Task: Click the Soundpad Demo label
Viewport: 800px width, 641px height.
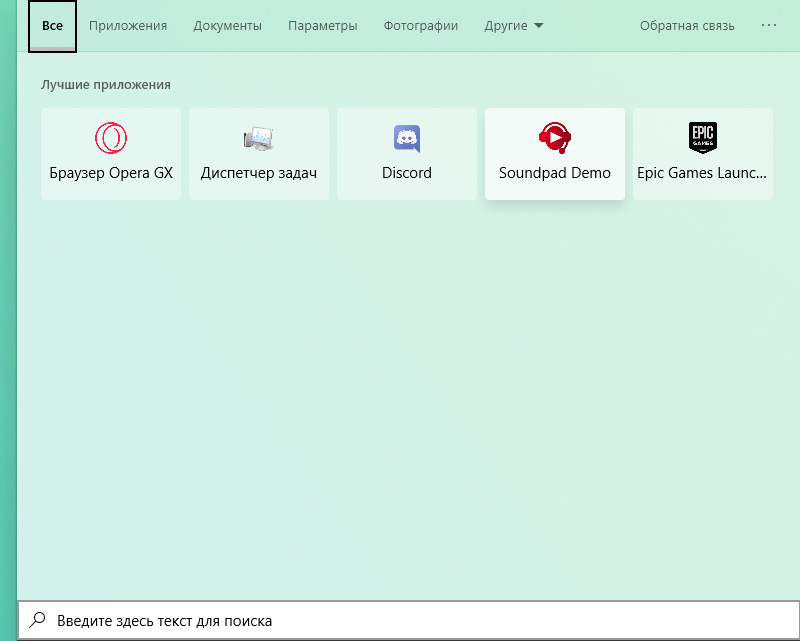Action: (x=555, y=173)
